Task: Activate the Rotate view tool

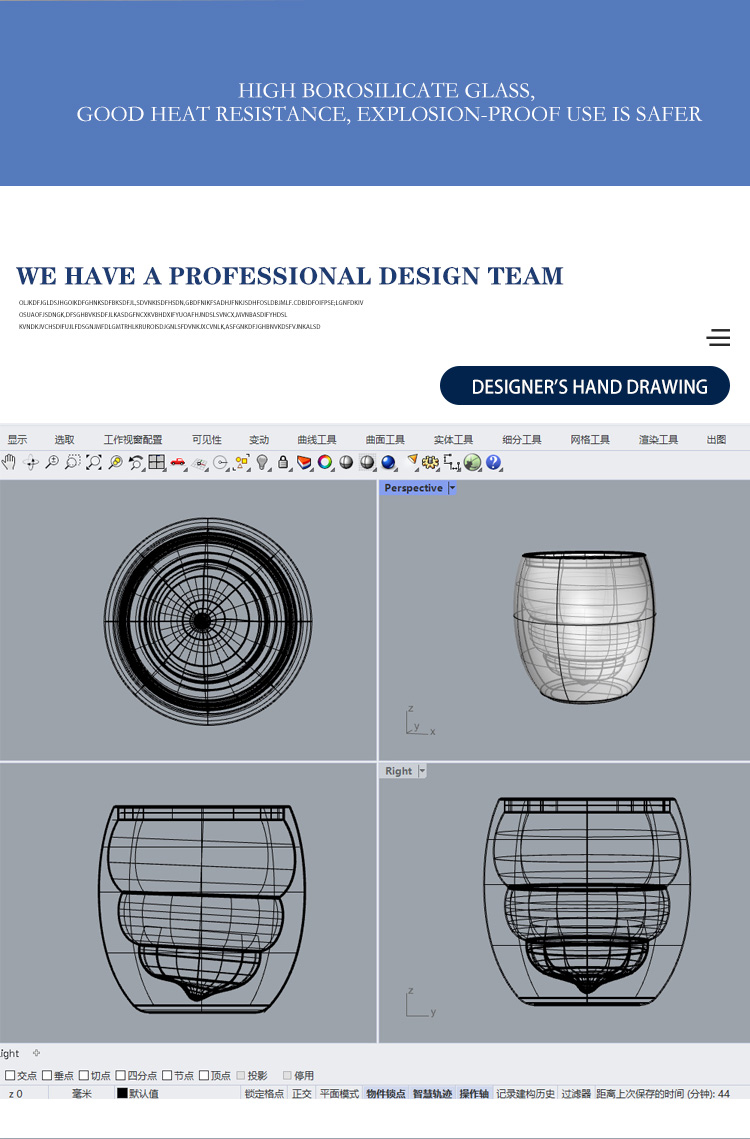Action: 31,462
